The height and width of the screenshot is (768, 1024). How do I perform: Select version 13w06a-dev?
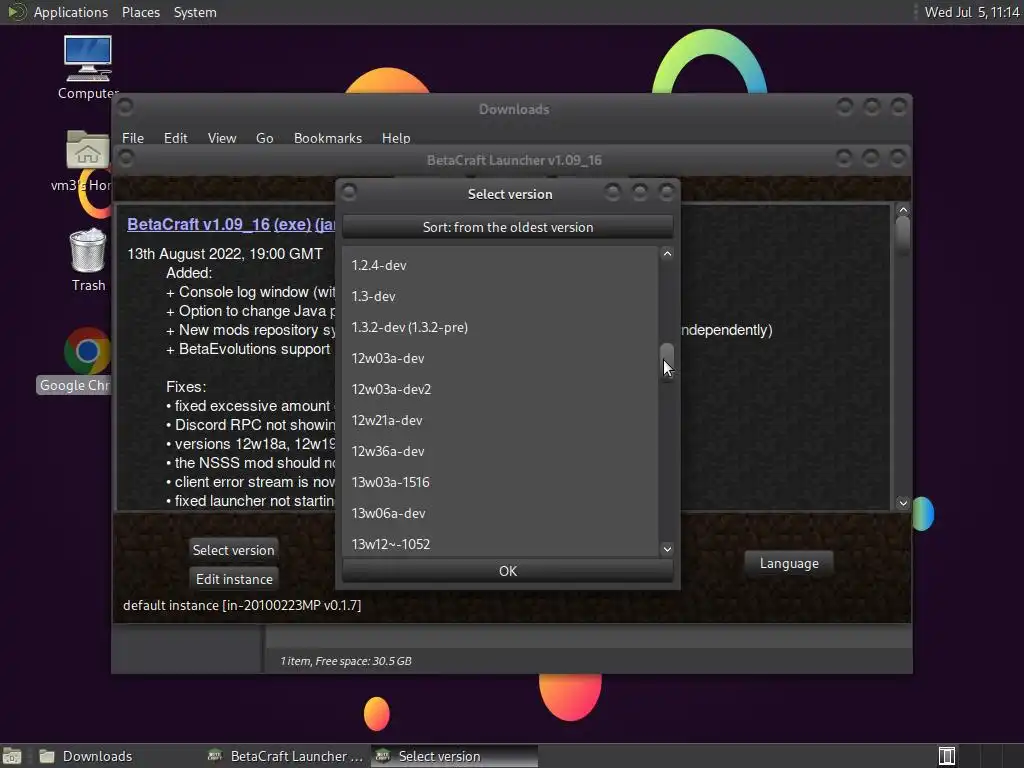tap(500, 513)
